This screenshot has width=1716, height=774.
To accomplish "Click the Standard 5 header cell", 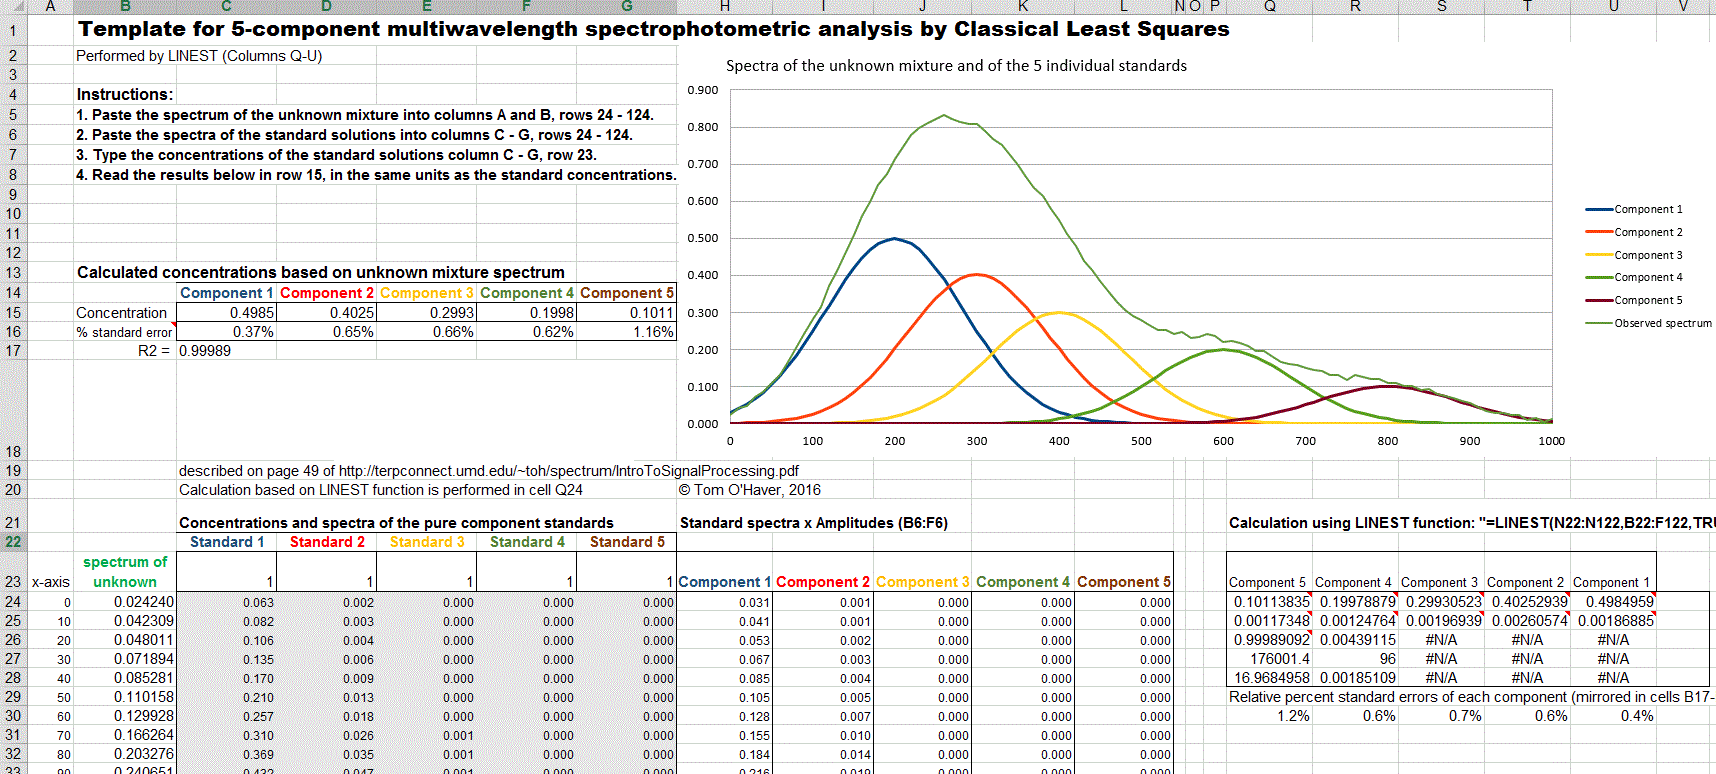I will pyautogui.click(x=627, y=542).
